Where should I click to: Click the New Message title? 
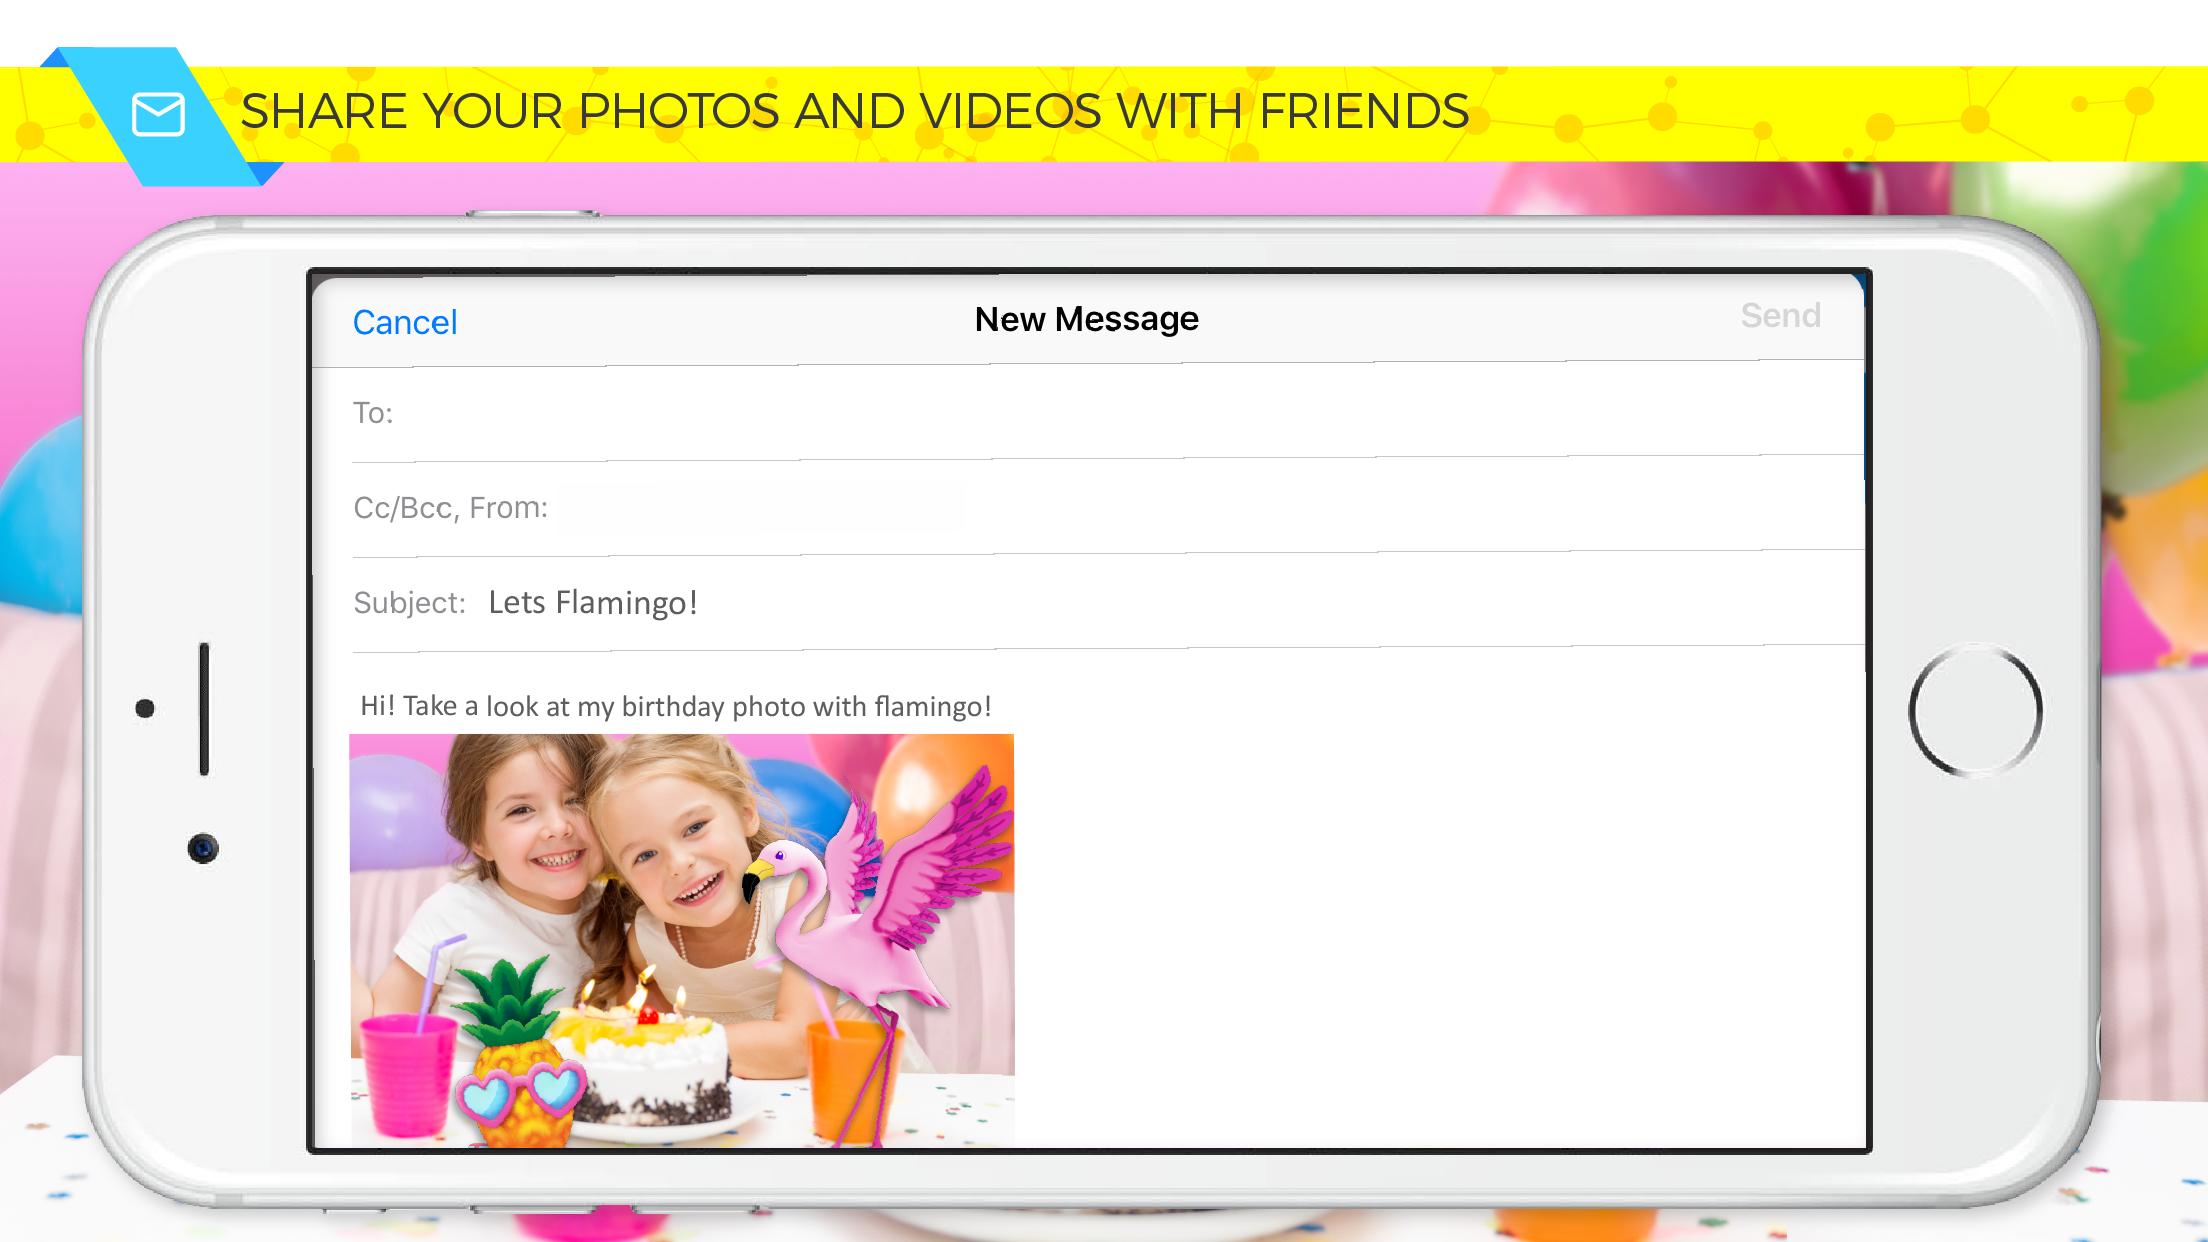pos(1086,319)
